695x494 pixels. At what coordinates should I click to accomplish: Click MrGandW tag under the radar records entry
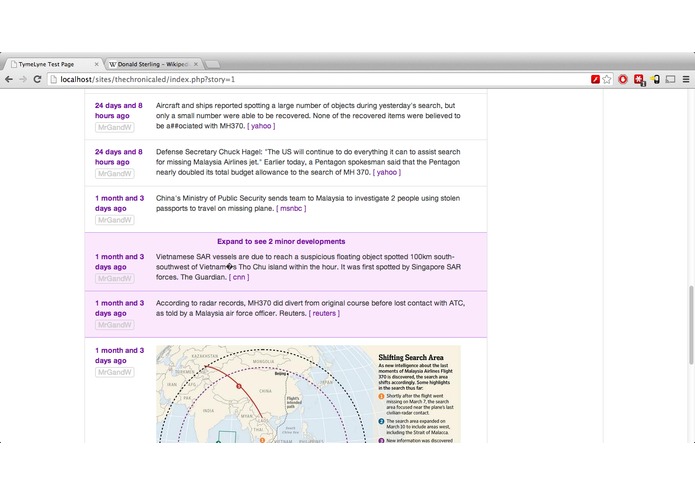(115, 325)
